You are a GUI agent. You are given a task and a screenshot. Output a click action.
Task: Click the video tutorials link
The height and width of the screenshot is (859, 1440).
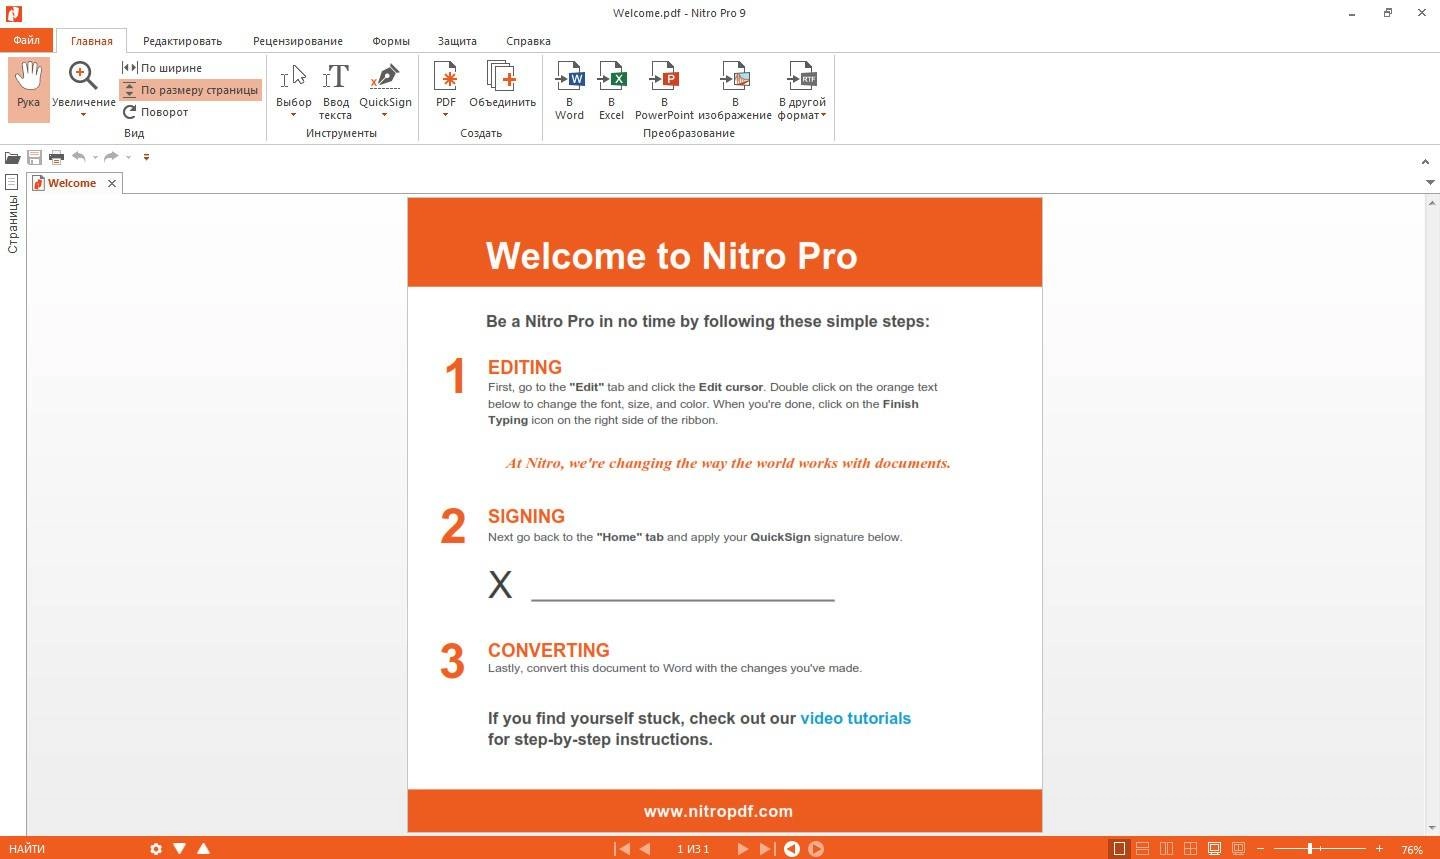click(x=855, y=718)
